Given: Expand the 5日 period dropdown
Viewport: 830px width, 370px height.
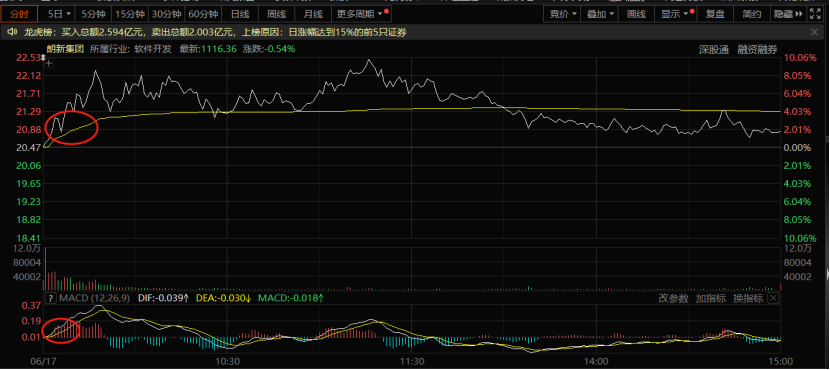Looking at the screenshot, I should 58,14.
